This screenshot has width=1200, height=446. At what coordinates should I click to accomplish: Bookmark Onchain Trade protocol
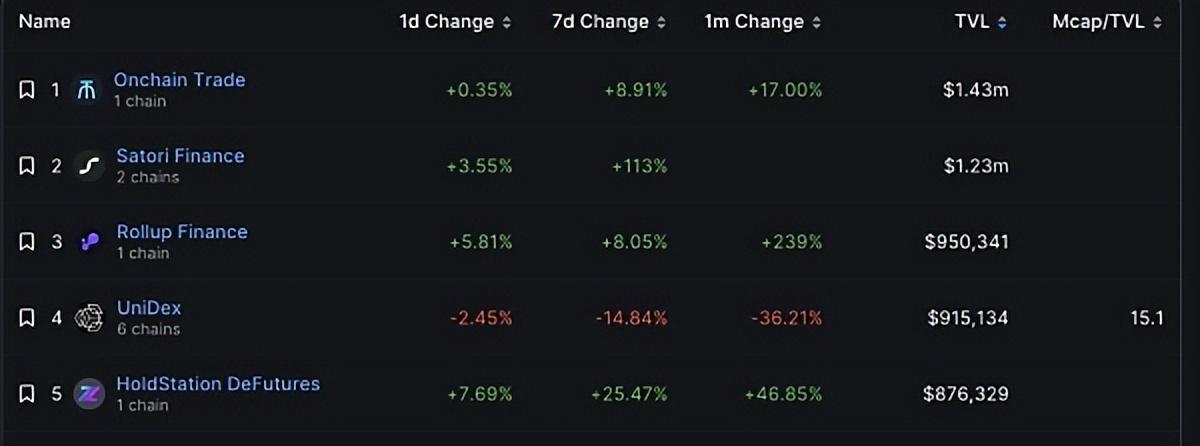point(27,90)
